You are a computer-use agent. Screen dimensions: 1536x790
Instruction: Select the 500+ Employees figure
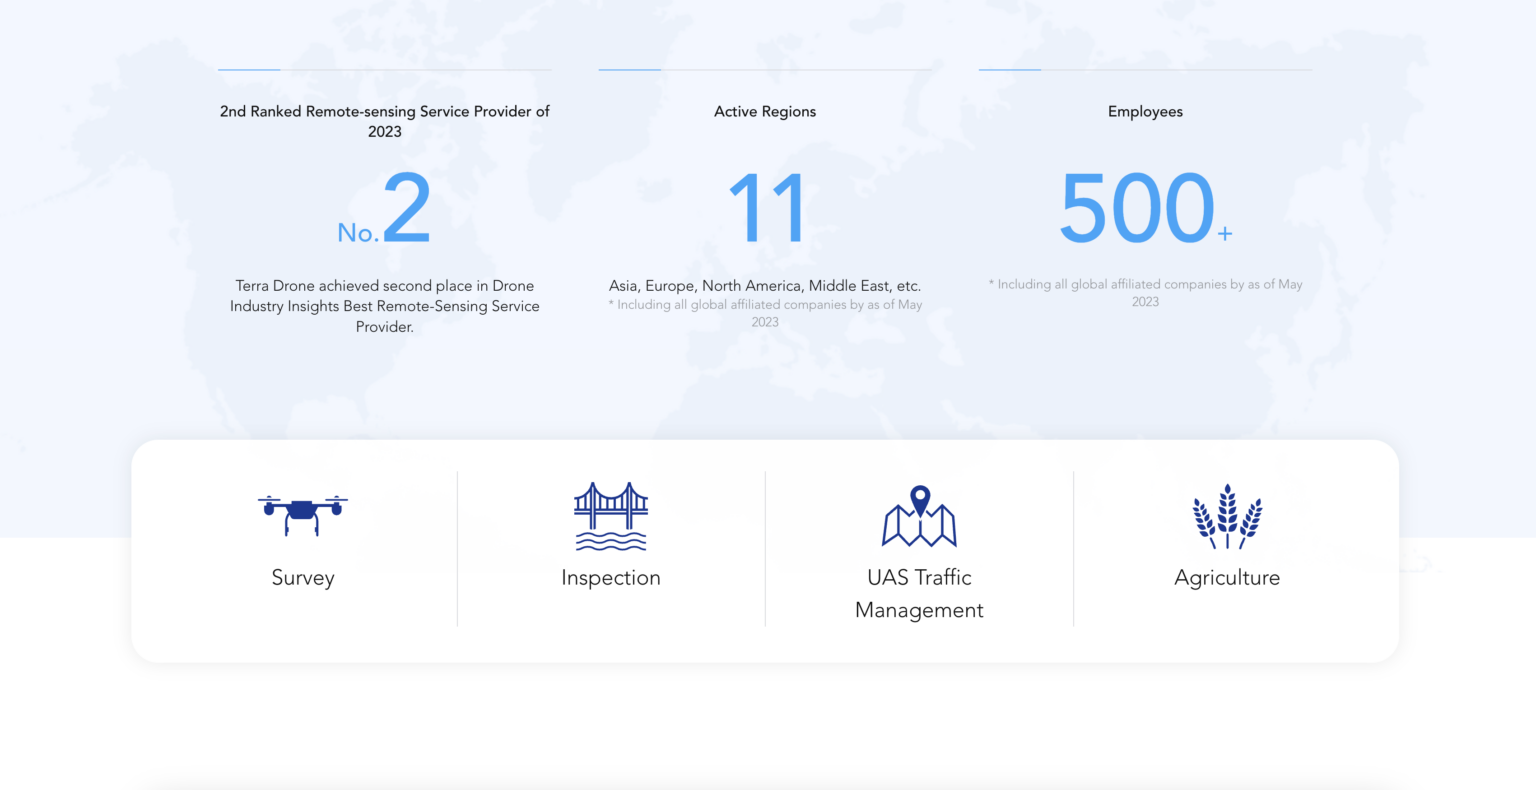pos(1145,207)
